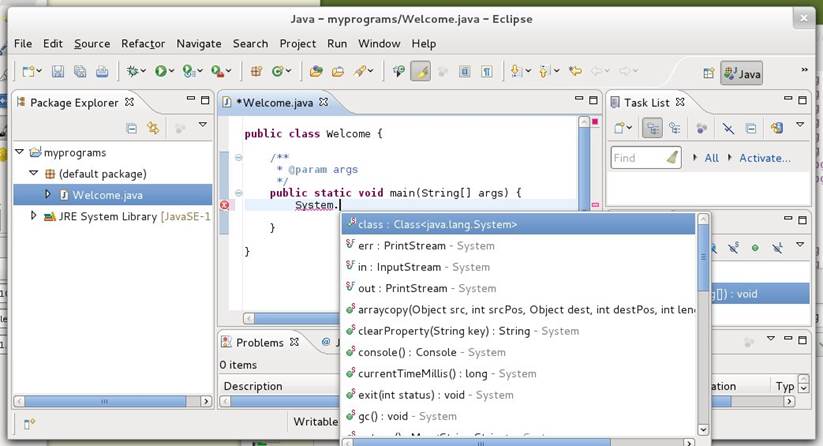The image size is (823, 446).
Task: Go to Next Annotation toolbar icon
Action: pos(516,71)
